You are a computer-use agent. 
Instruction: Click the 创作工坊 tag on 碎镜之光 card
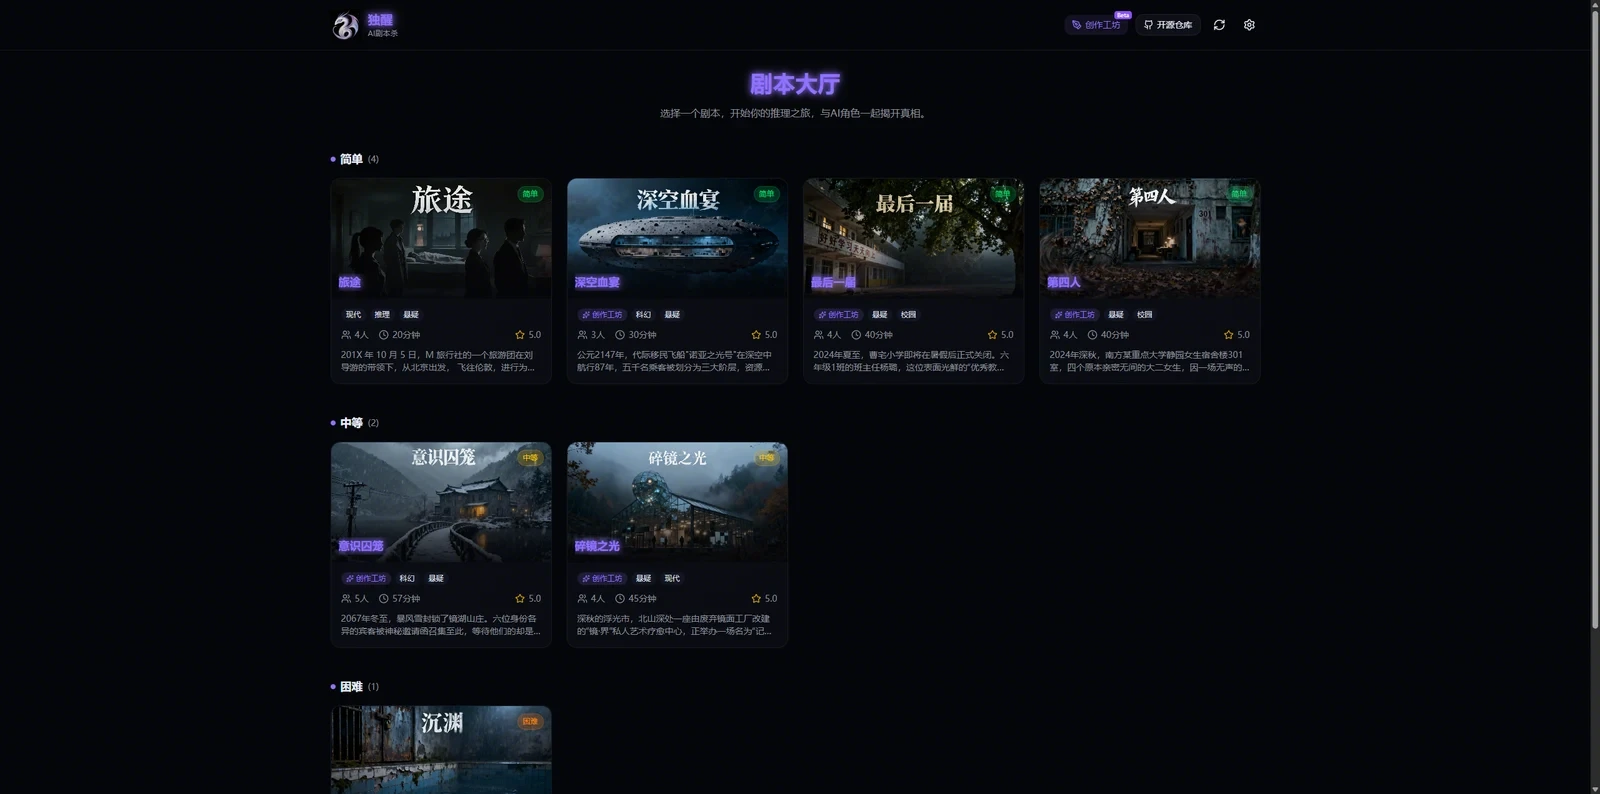(x=602, y=579)
